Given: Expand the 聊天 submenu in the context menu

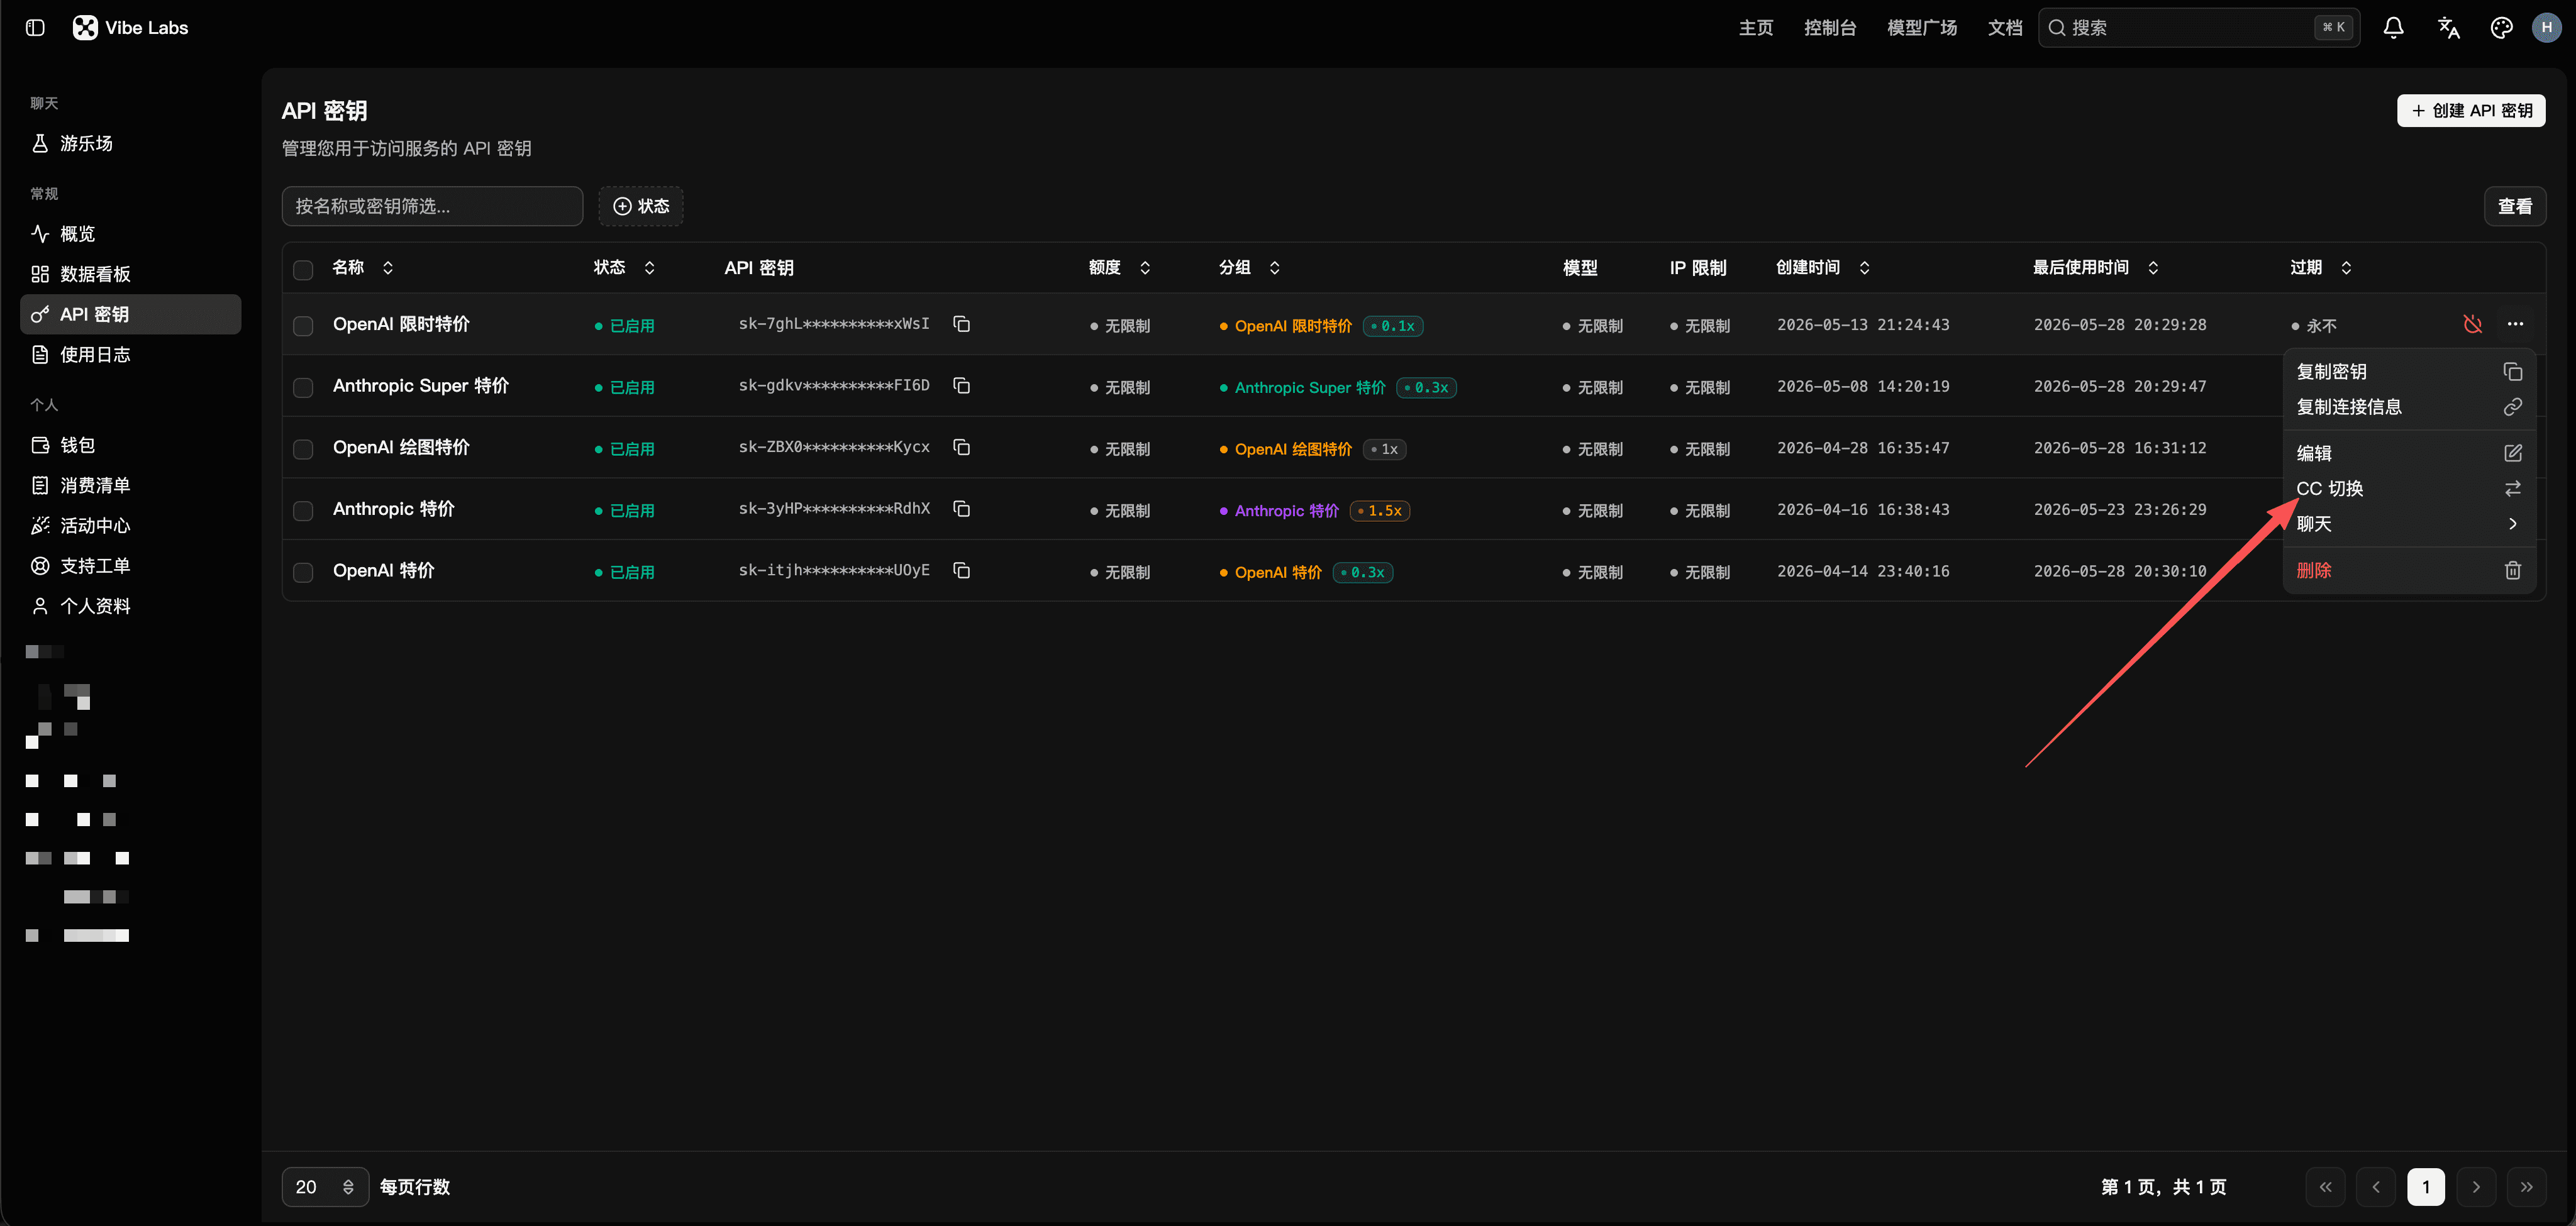Looking at the screenshot, I should point(2408,524).
